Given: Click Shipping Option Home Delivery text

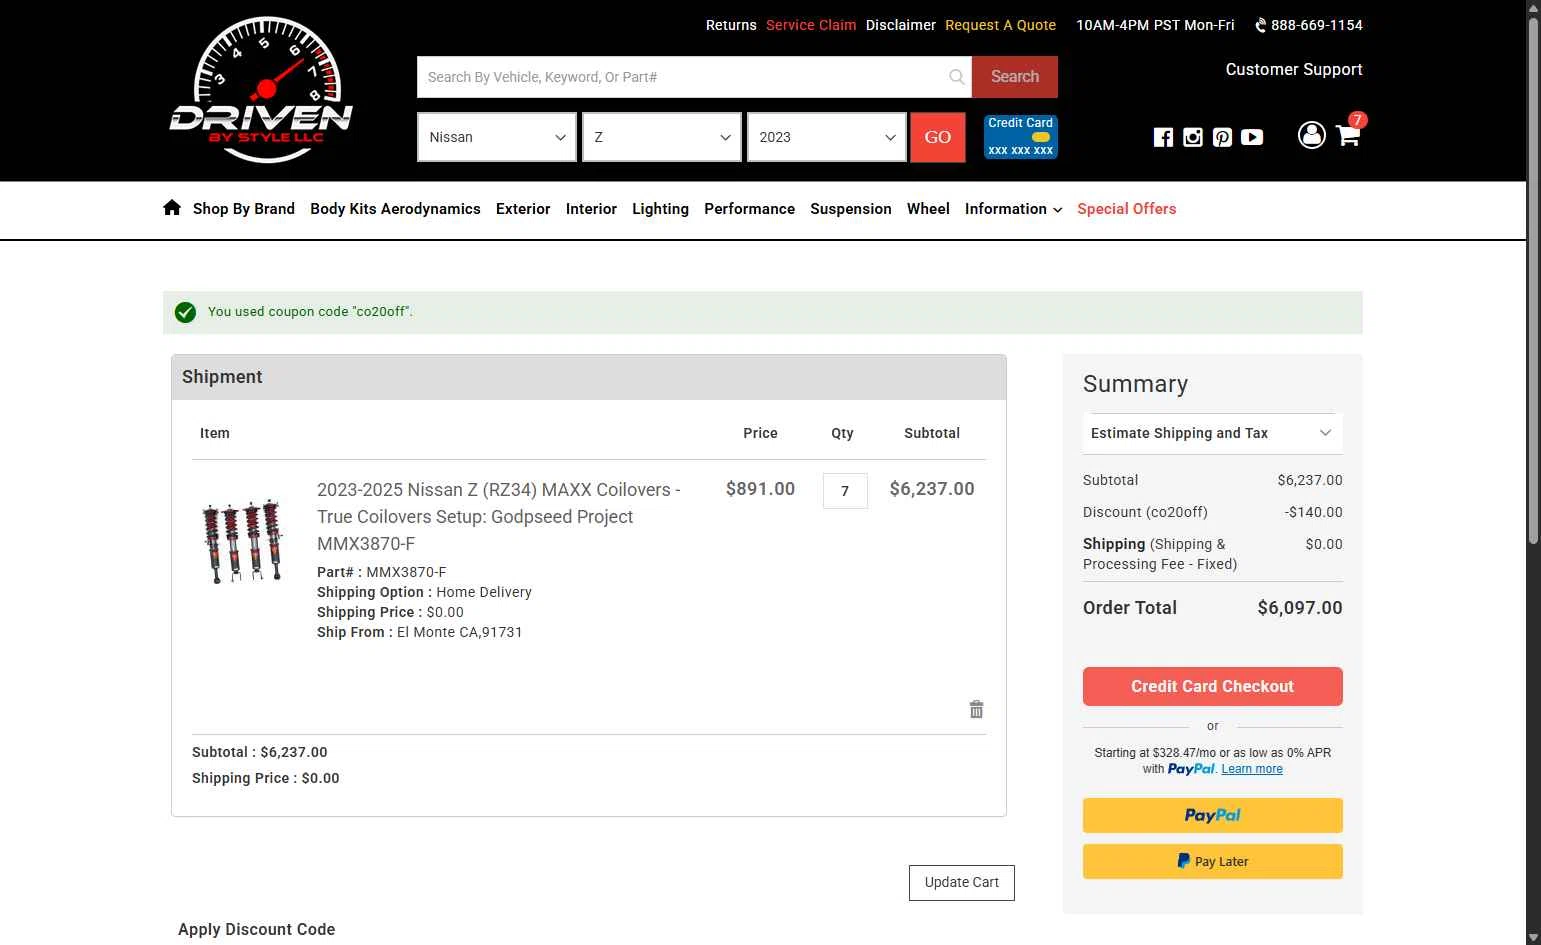Looking at the screenshot, I should pyautogui.click(x=424, y=592).
